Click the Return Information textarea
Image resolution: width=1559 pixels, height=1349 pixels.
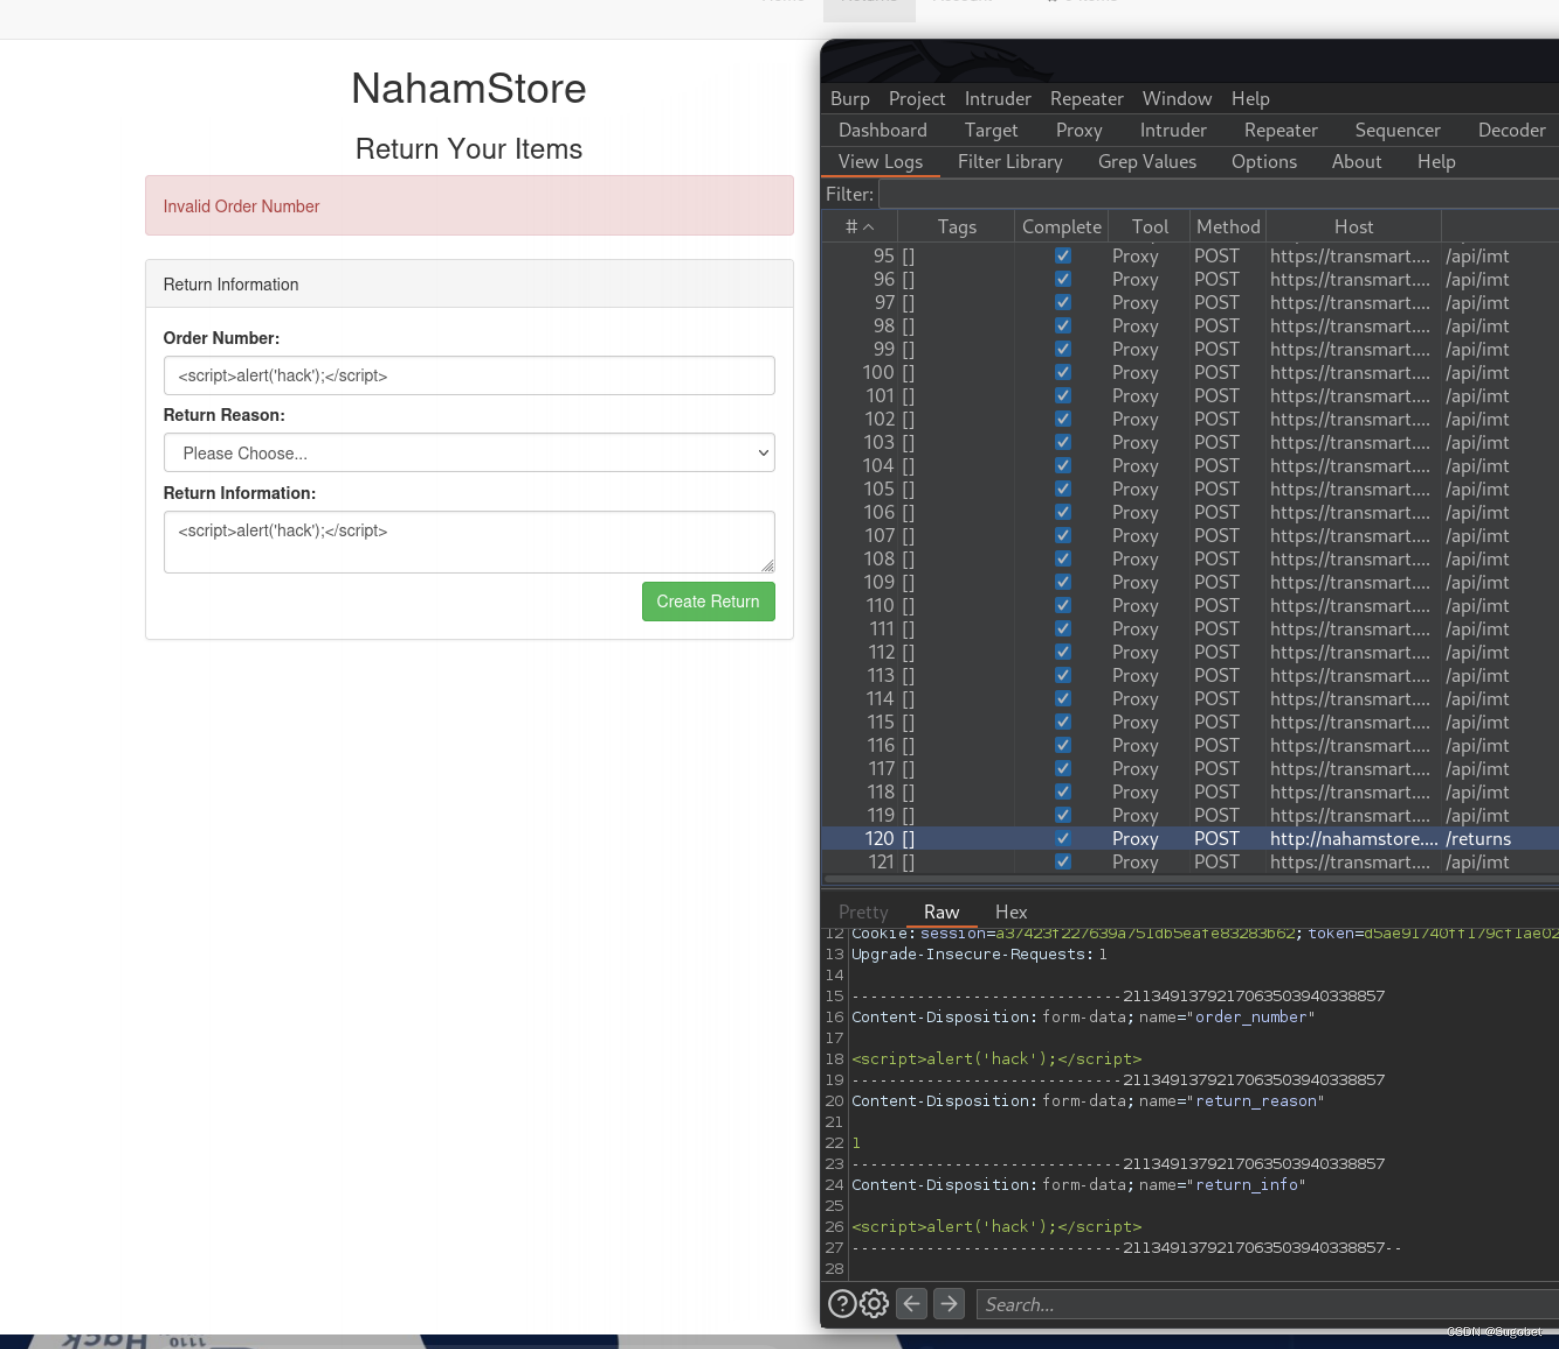coord(469,542)
